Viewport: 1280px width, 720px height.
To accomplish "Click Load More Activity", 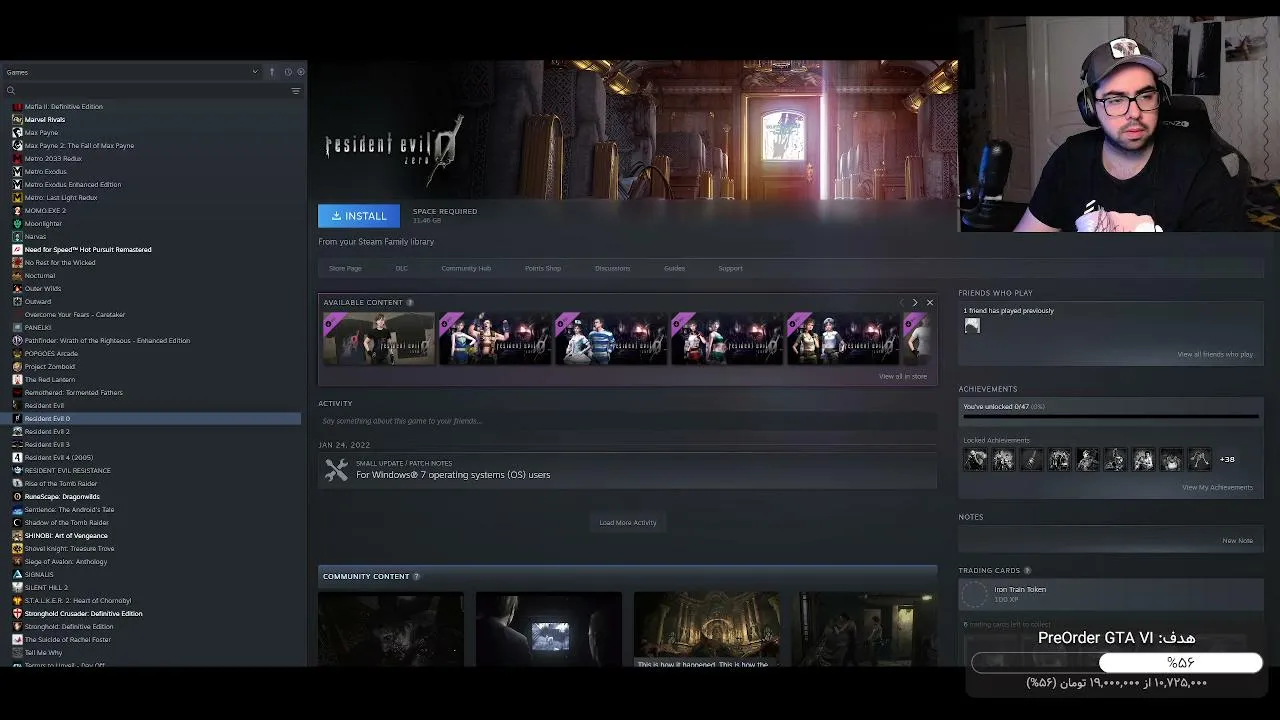I will tap(628, 522).
